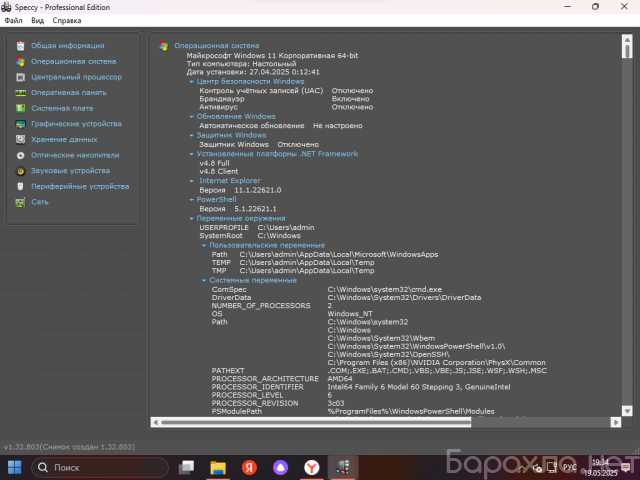Open notification center icon

tap(625, 468)
